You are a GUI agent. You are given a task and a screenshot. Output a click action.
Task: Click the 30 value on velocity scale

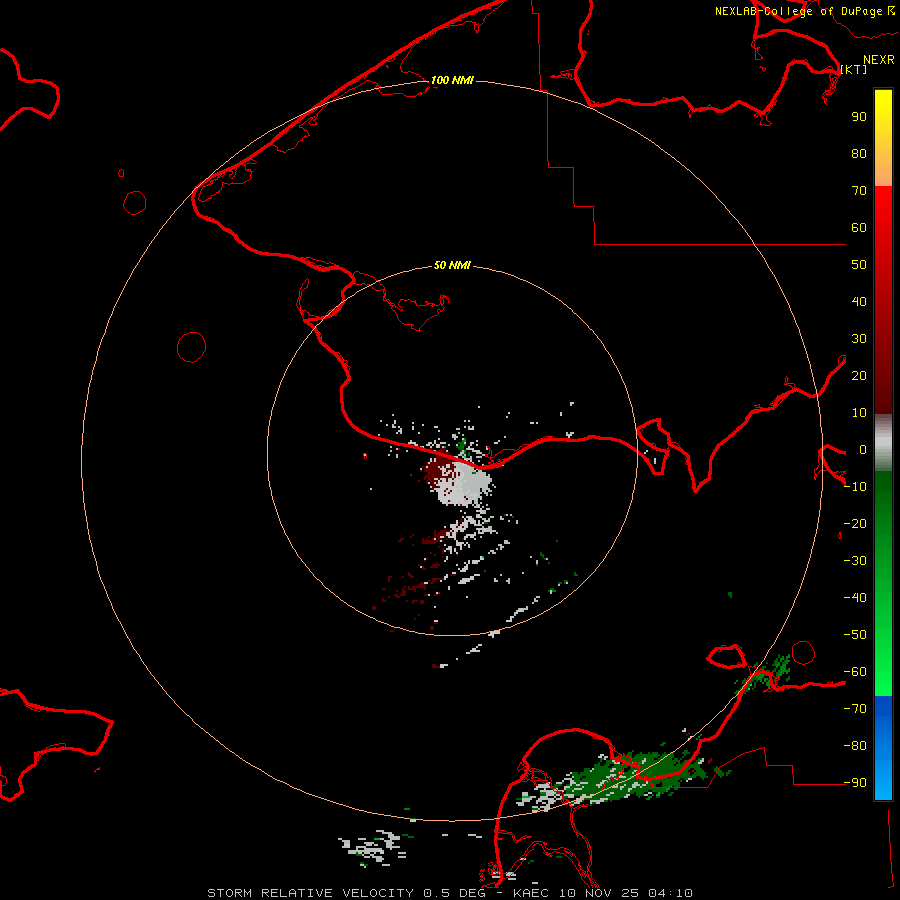coord(859,339)
